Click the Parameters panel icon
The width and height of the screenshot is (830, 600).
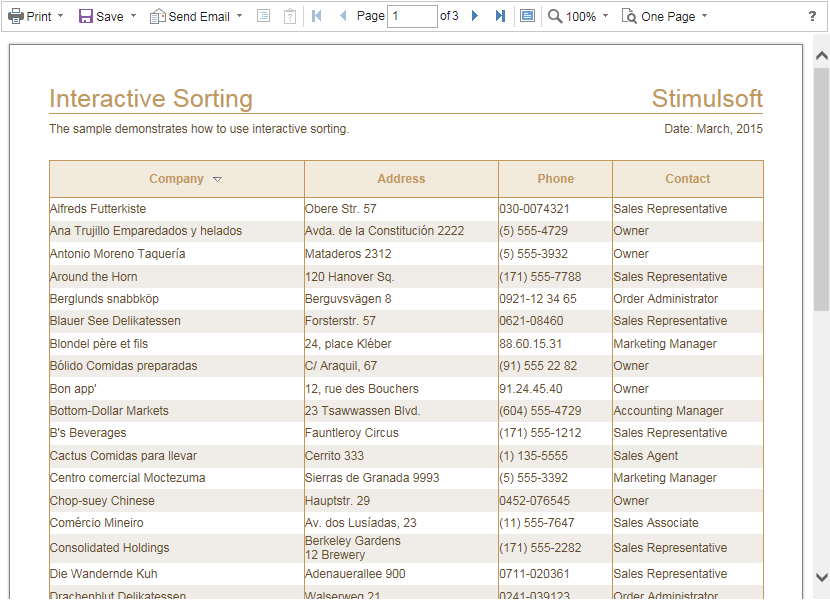290,16
